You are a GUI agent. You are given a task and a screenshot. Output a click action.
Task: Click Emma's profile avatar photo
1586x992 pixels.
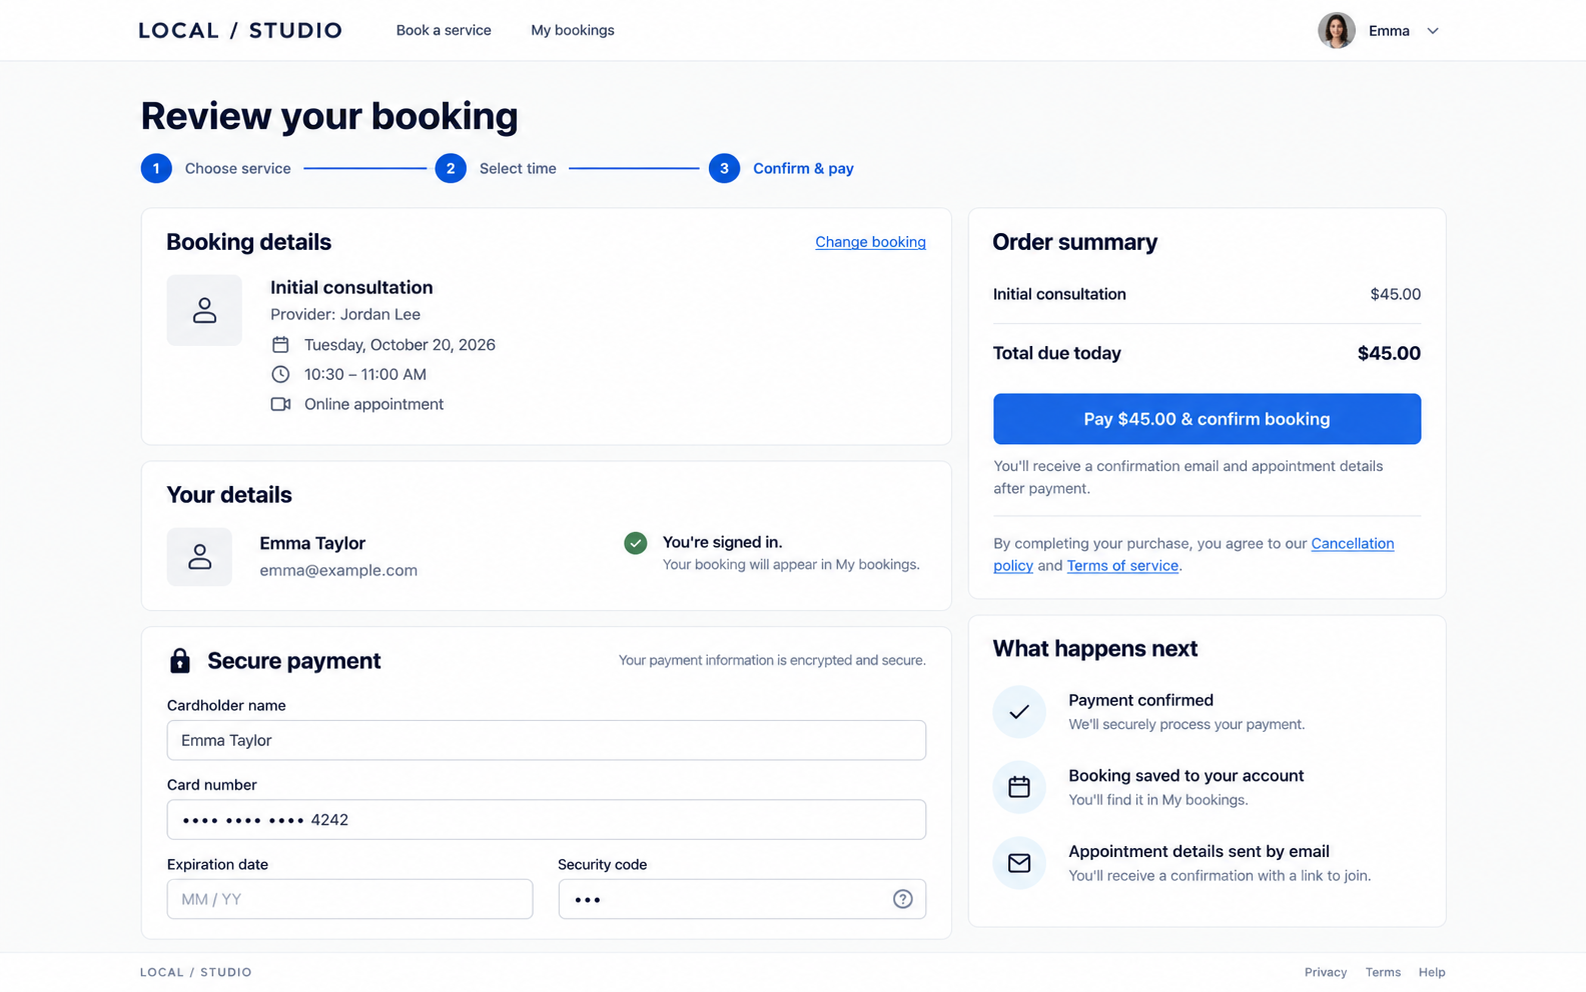(1336, 30)
